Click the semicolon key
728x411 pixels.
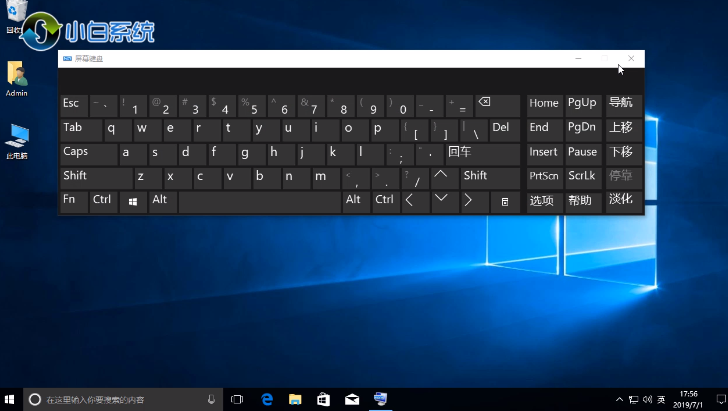400,154
